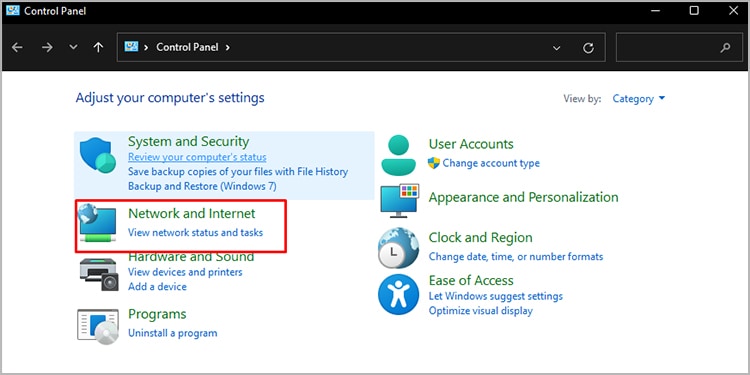Click the shield icon beside Change account type

tap(434, 163)
